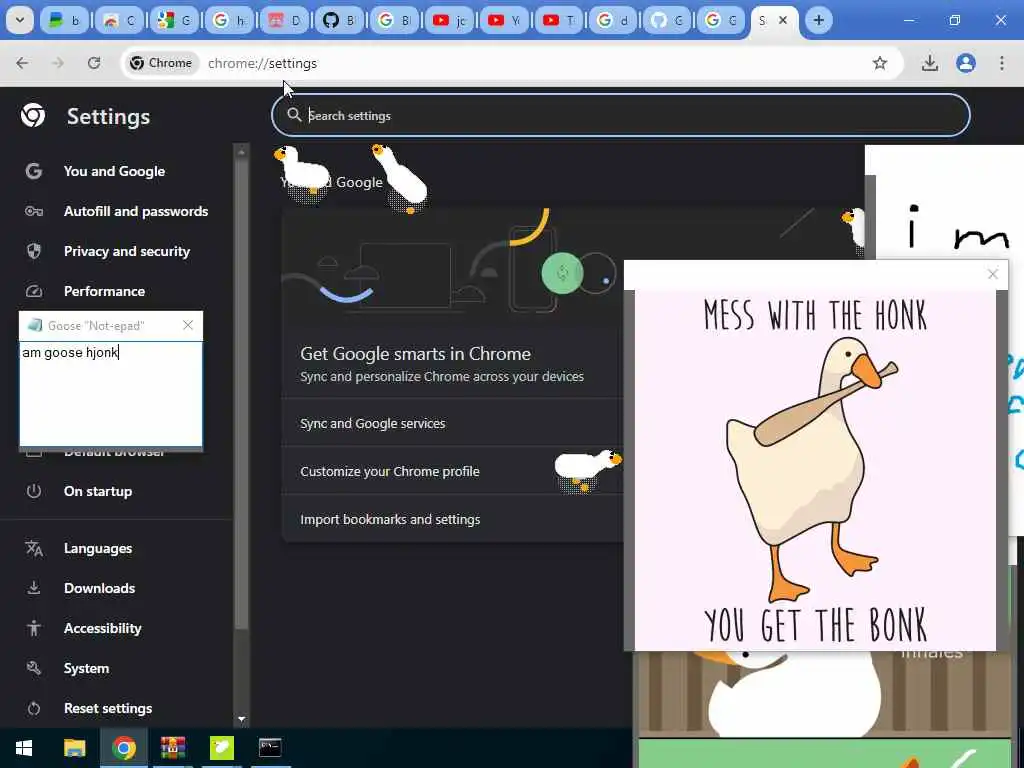Open Autofill and passwords section

coord(136,211)
